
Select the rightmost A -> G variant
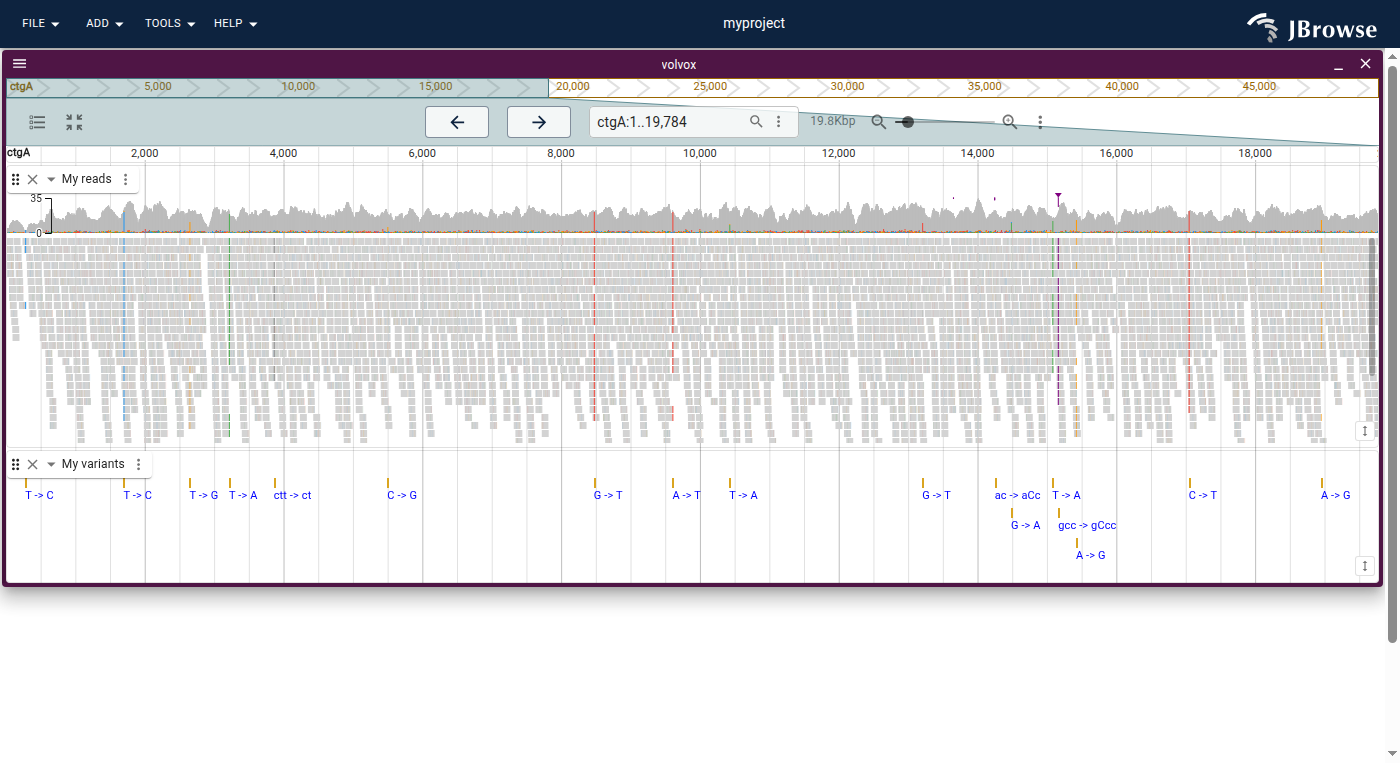tap(1336, 495)
